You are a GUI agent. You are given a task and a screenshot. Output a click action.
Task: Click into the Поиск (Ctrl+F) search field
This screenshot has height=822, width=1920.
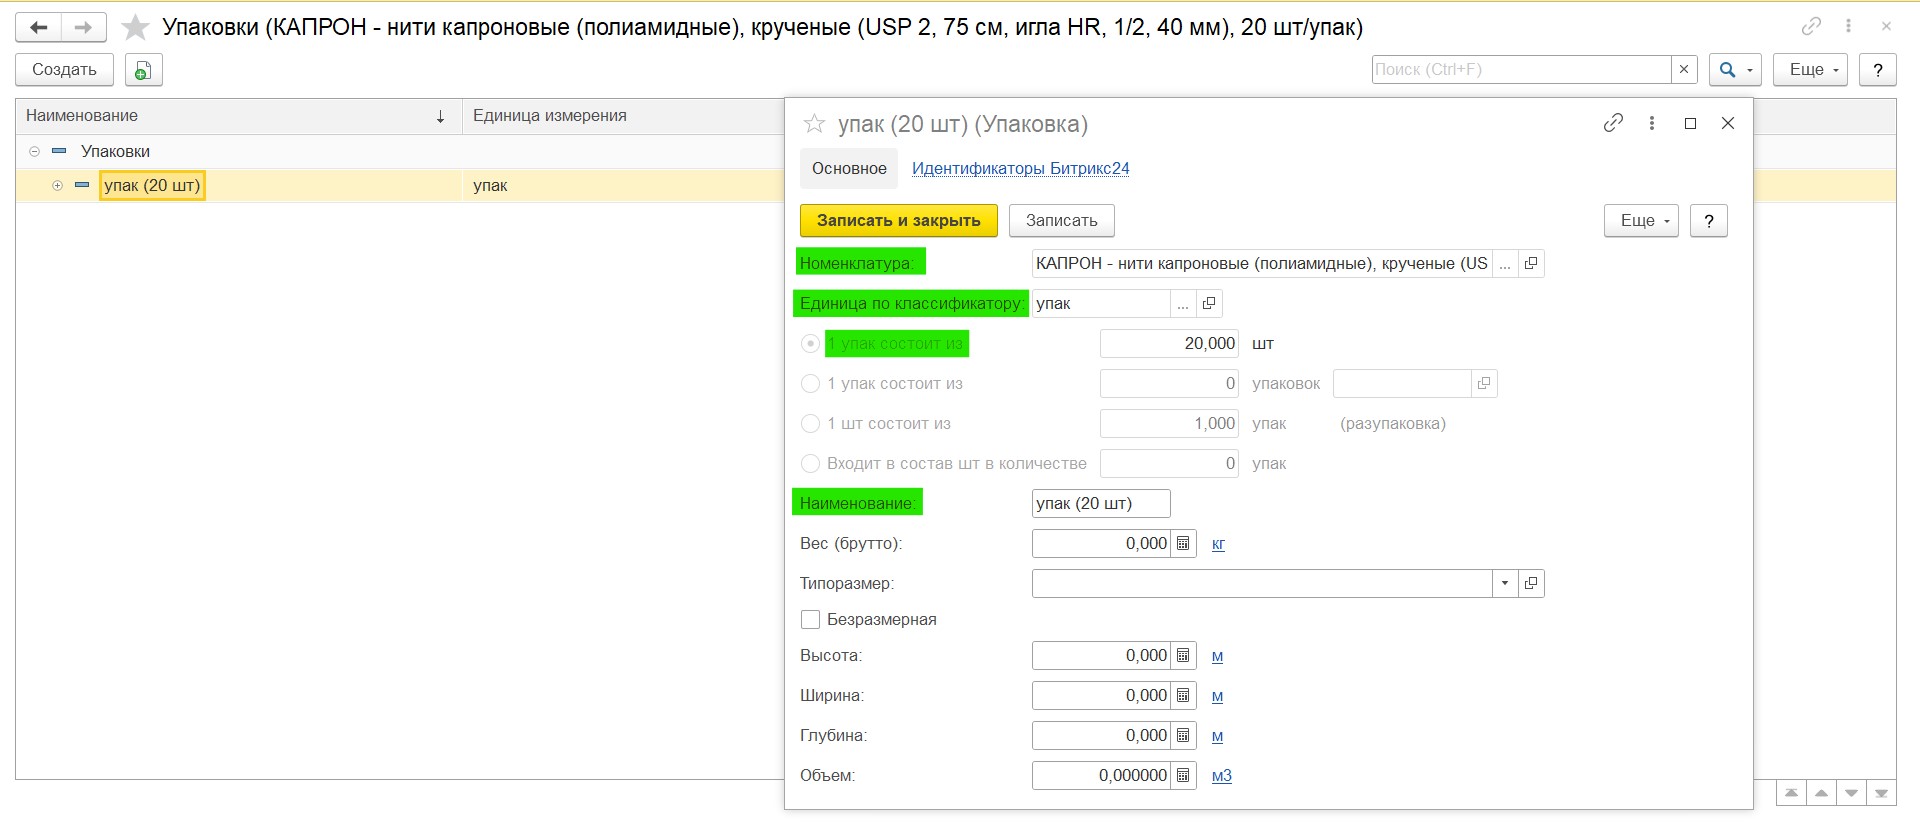[x=1520, y=69]
